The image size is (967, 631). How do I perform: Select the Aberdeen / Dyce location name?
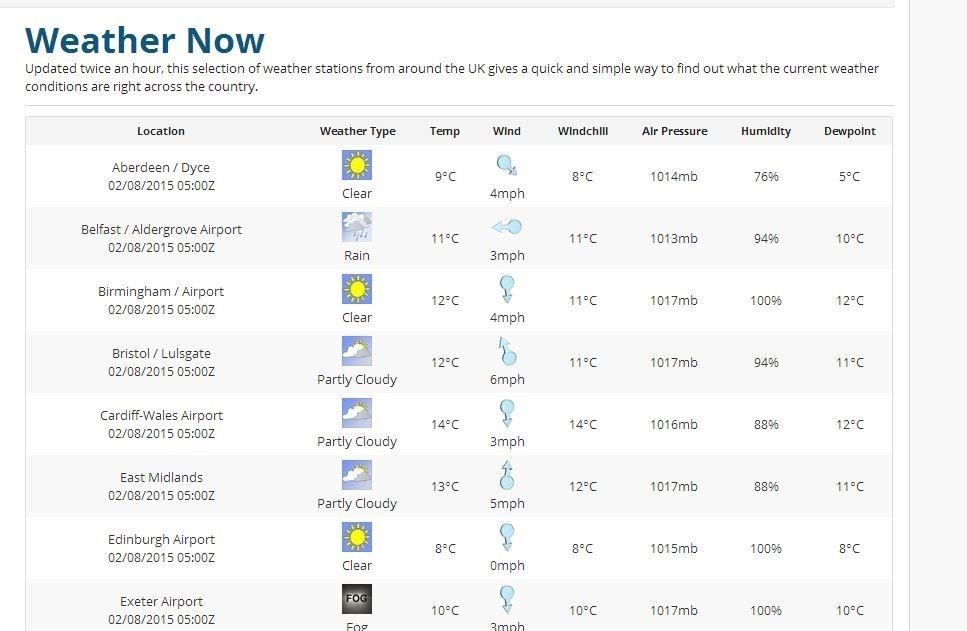[x=161, y=167]
